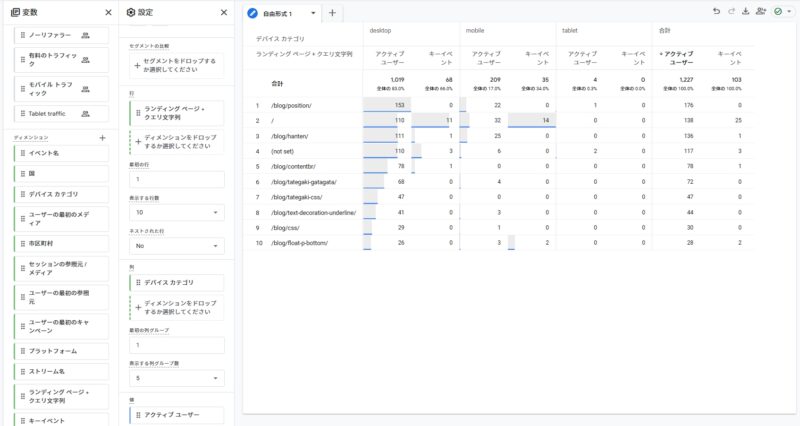
Task: Open the 表示する行数 dropdown
Action: 176,212
